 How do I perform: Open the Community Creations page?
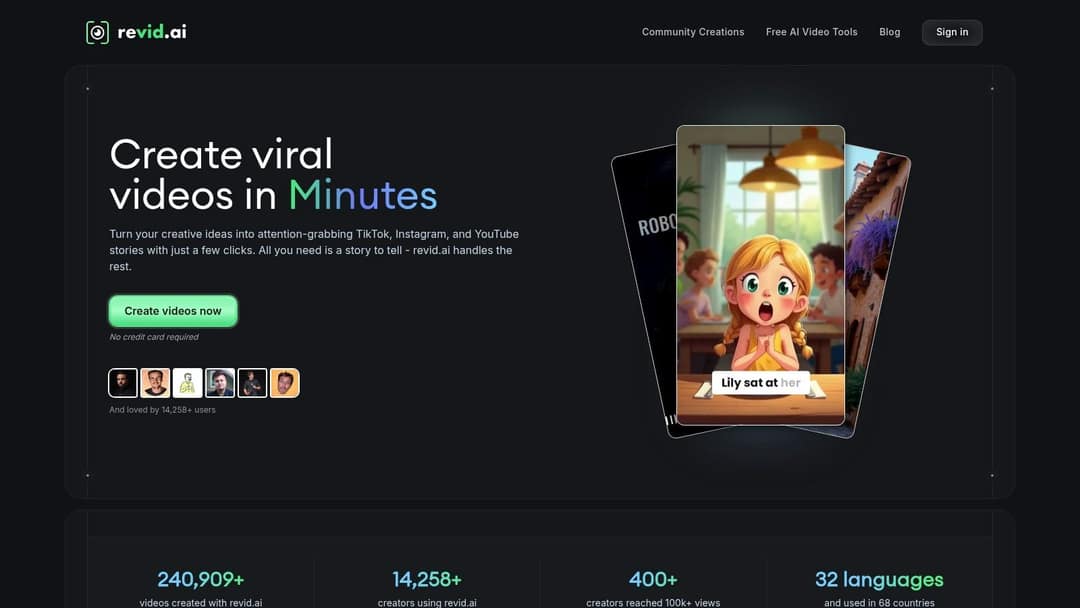point(693,32)
